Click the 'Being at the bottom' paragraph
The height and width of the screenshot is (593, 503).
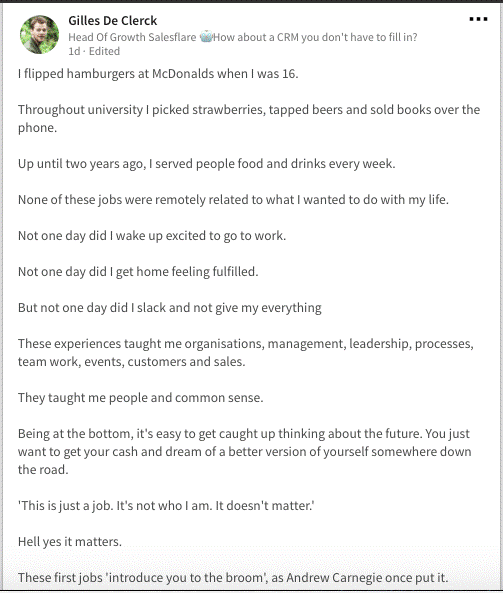click(x=245, y=452)
